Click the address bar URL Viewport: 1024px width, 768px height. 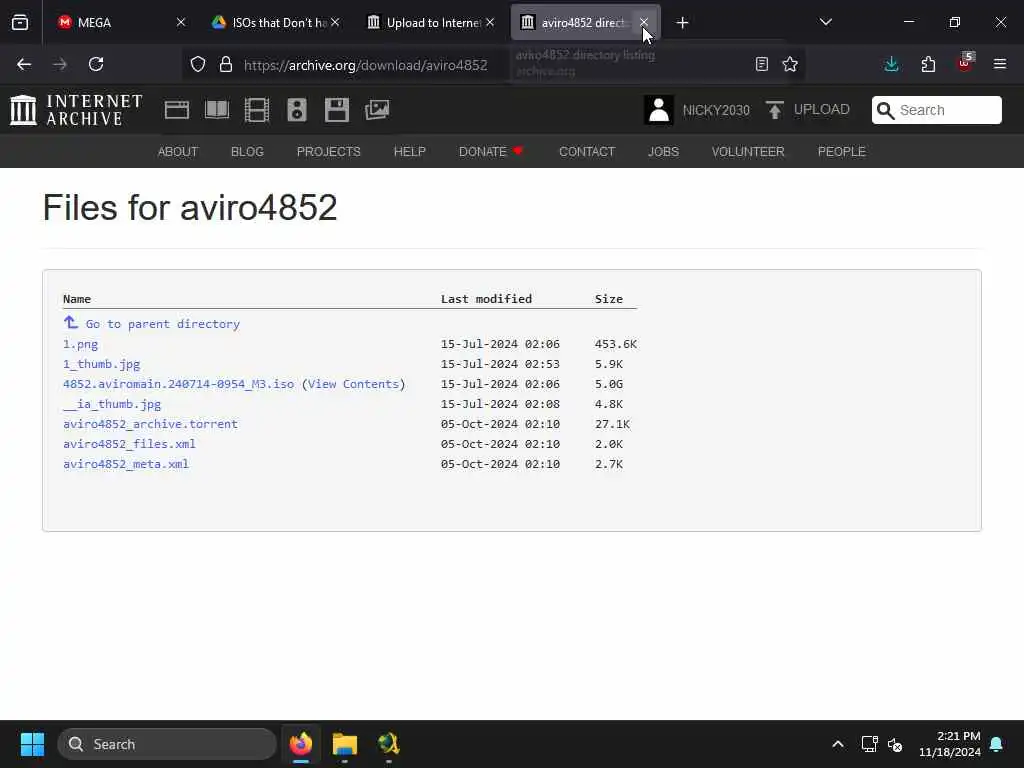tap(366, 65)
